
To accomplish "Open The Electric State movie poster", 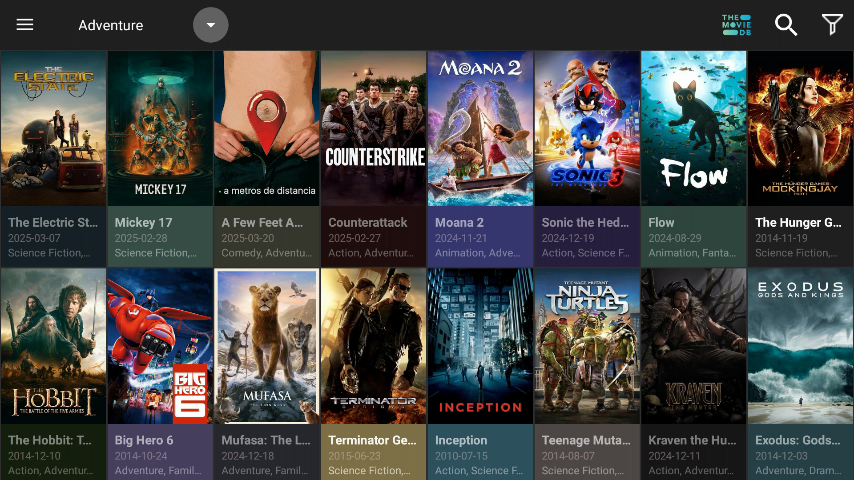I will coord(53,129).
